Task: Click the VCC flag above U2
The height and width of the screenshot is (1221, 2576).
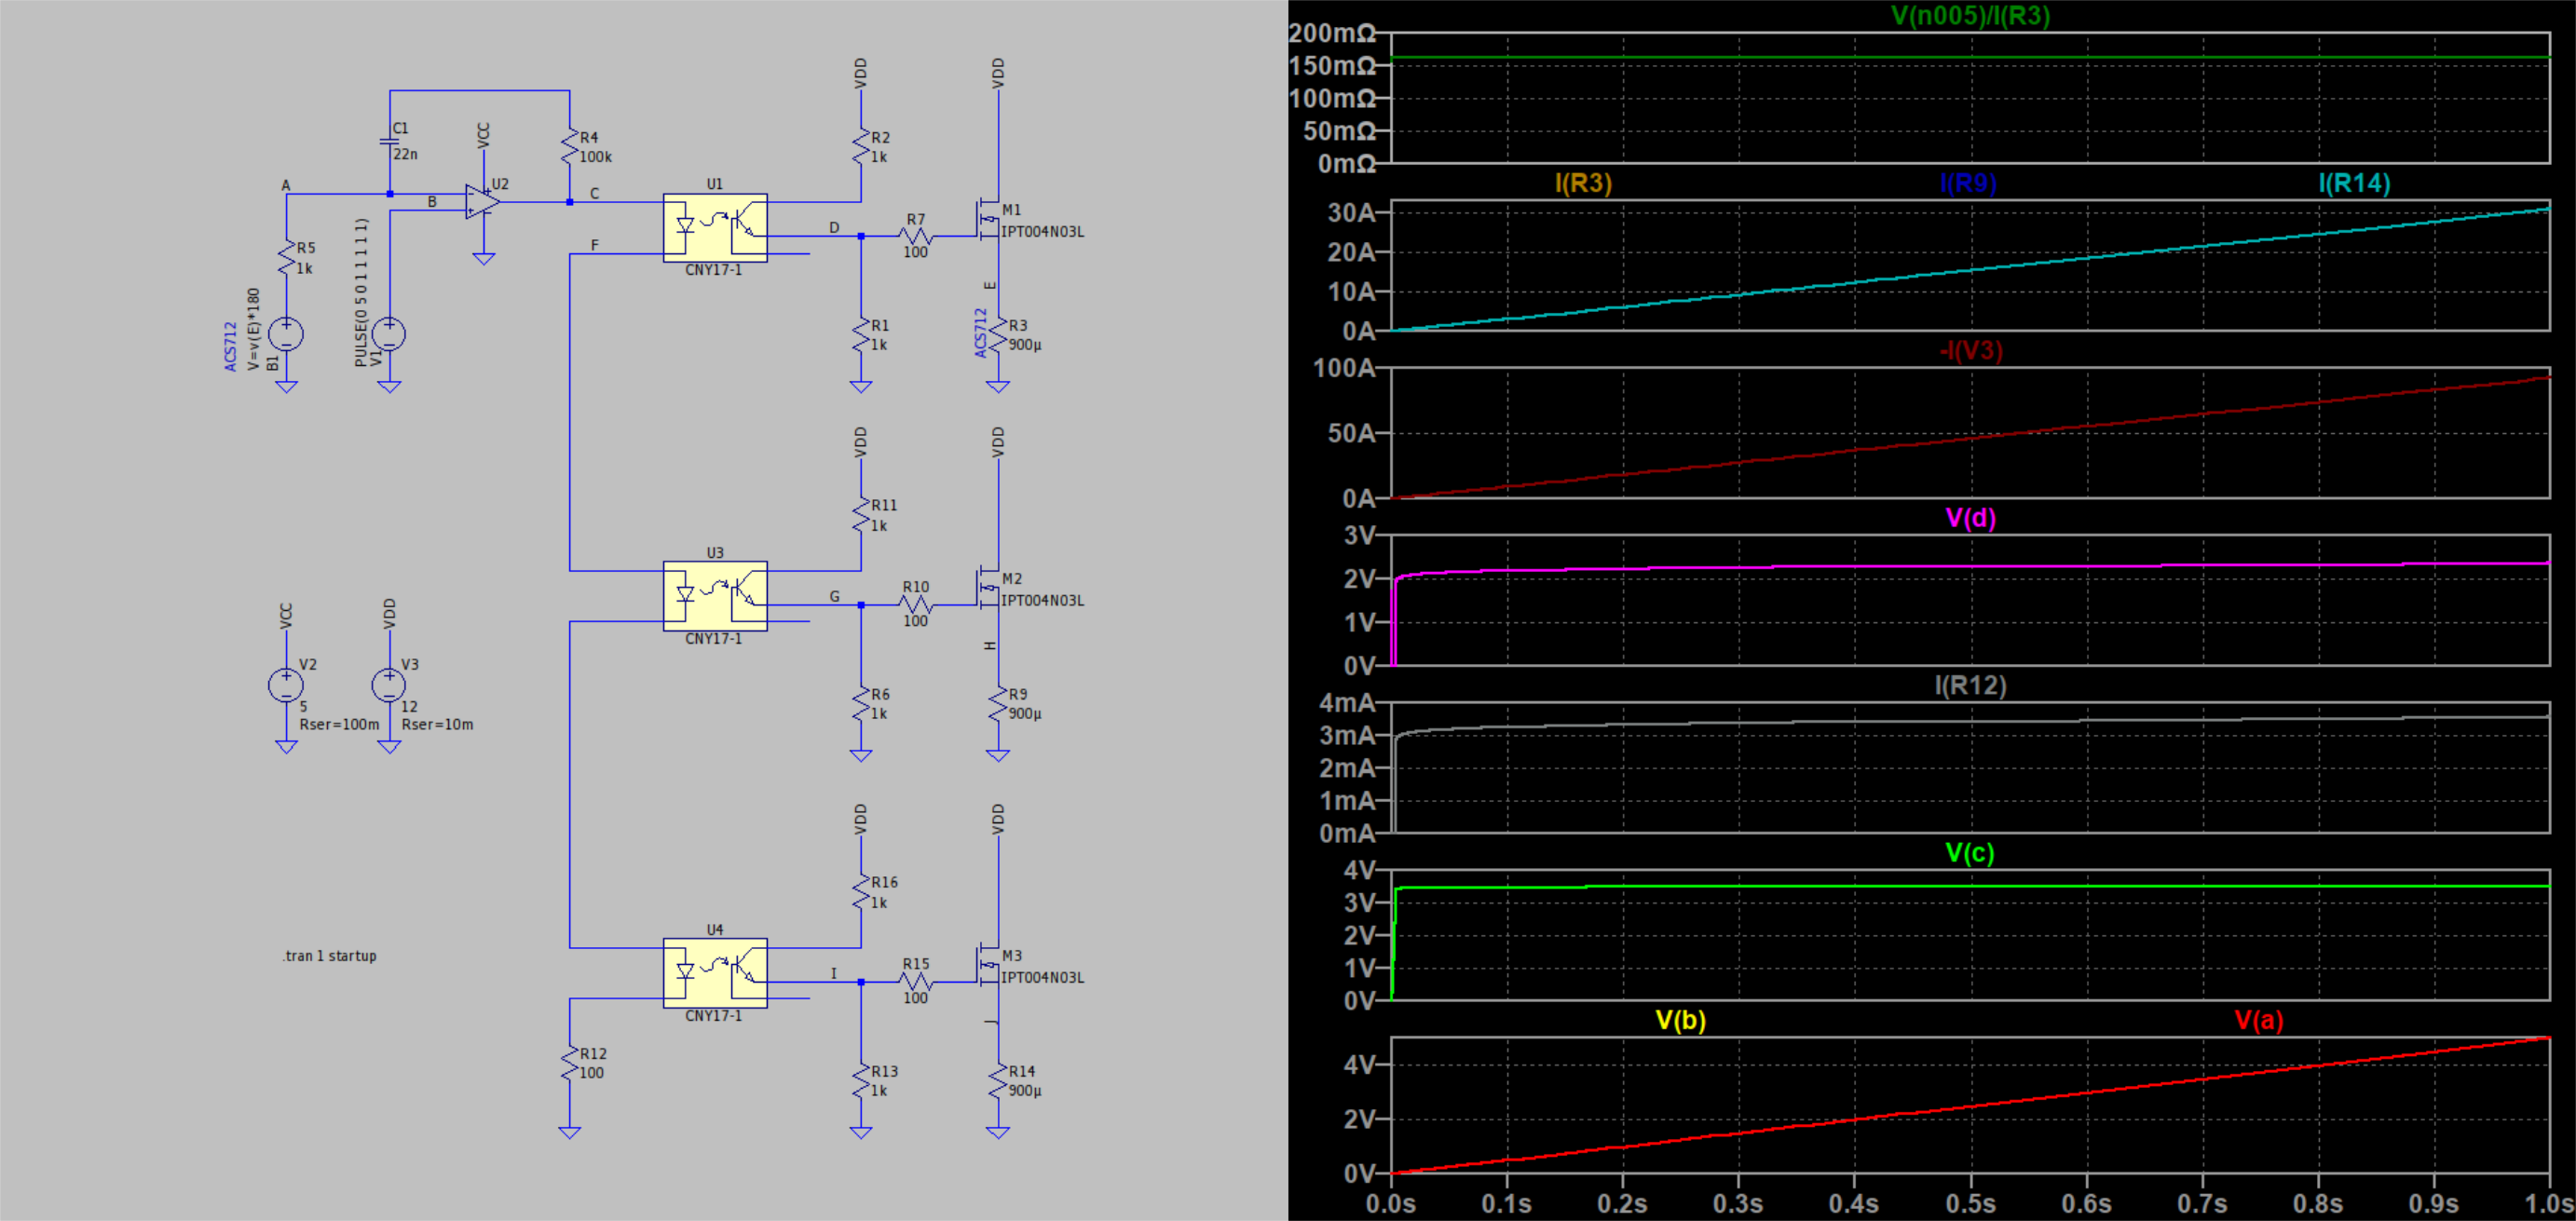Action: click(484, 136)
